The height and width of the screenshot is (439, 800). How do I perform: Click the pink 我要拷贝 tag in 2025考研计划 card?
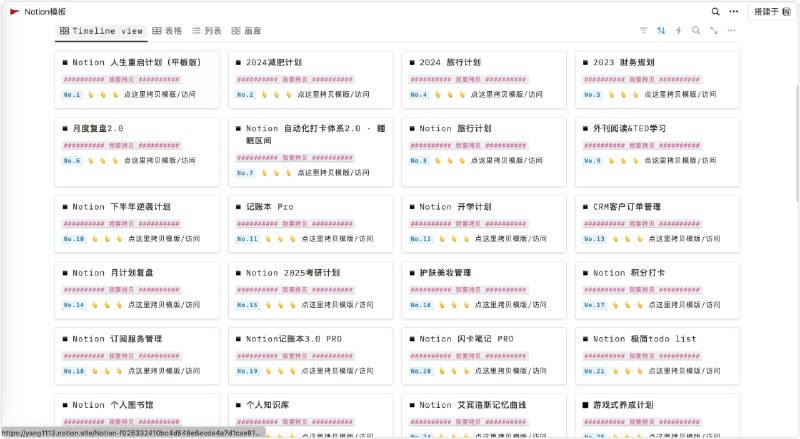point(295,289)
